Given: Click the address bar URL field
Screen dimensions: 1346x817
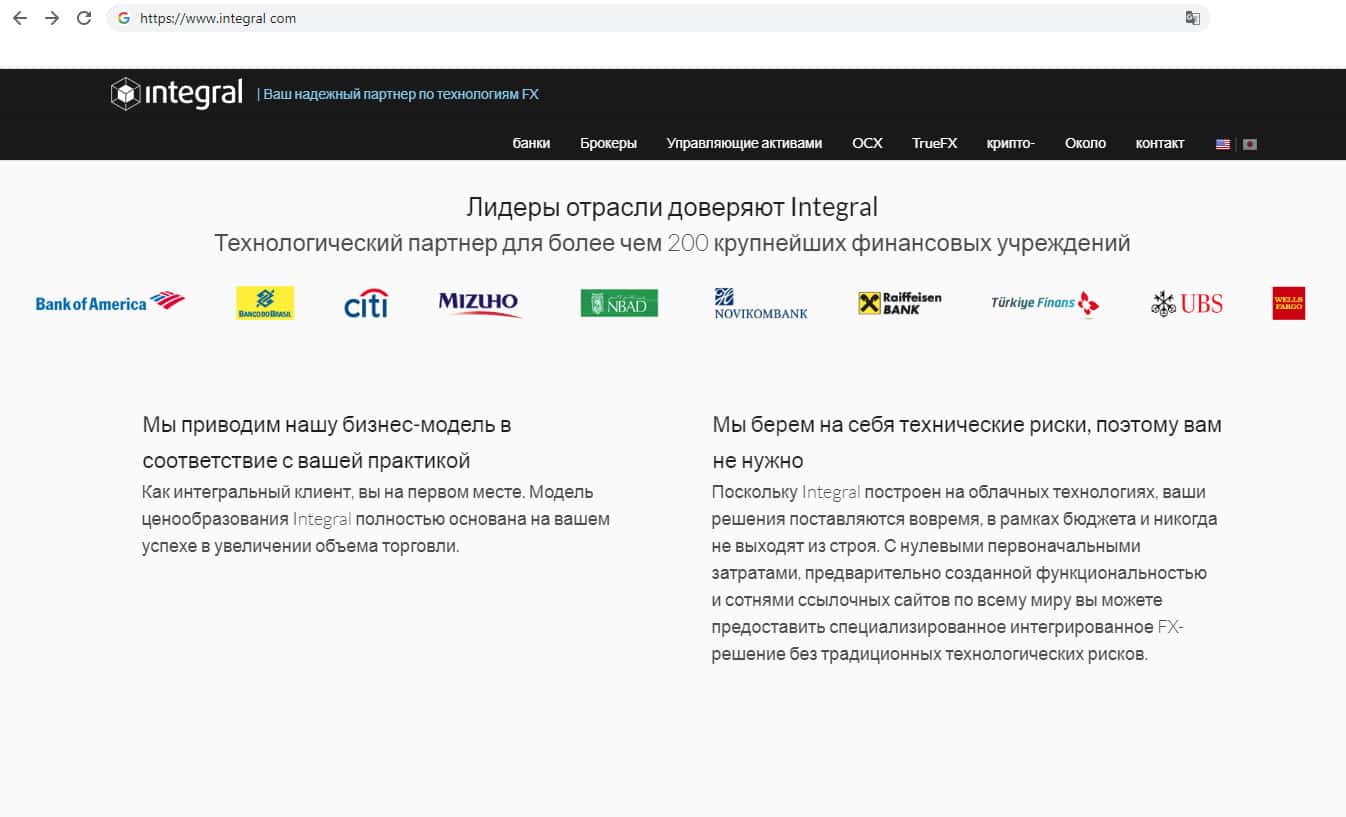Looking at the screenshot, I should (x=600, y=18).
